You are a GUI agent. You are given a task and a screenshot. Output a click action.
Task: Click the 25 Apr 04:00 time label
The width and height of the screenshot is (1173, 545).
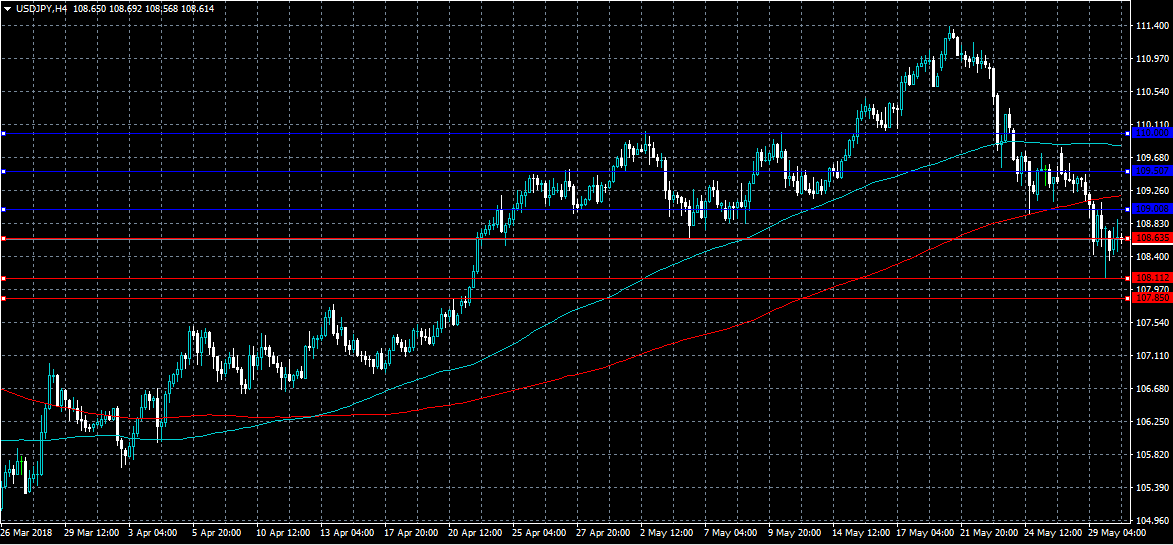coord(540,533)
